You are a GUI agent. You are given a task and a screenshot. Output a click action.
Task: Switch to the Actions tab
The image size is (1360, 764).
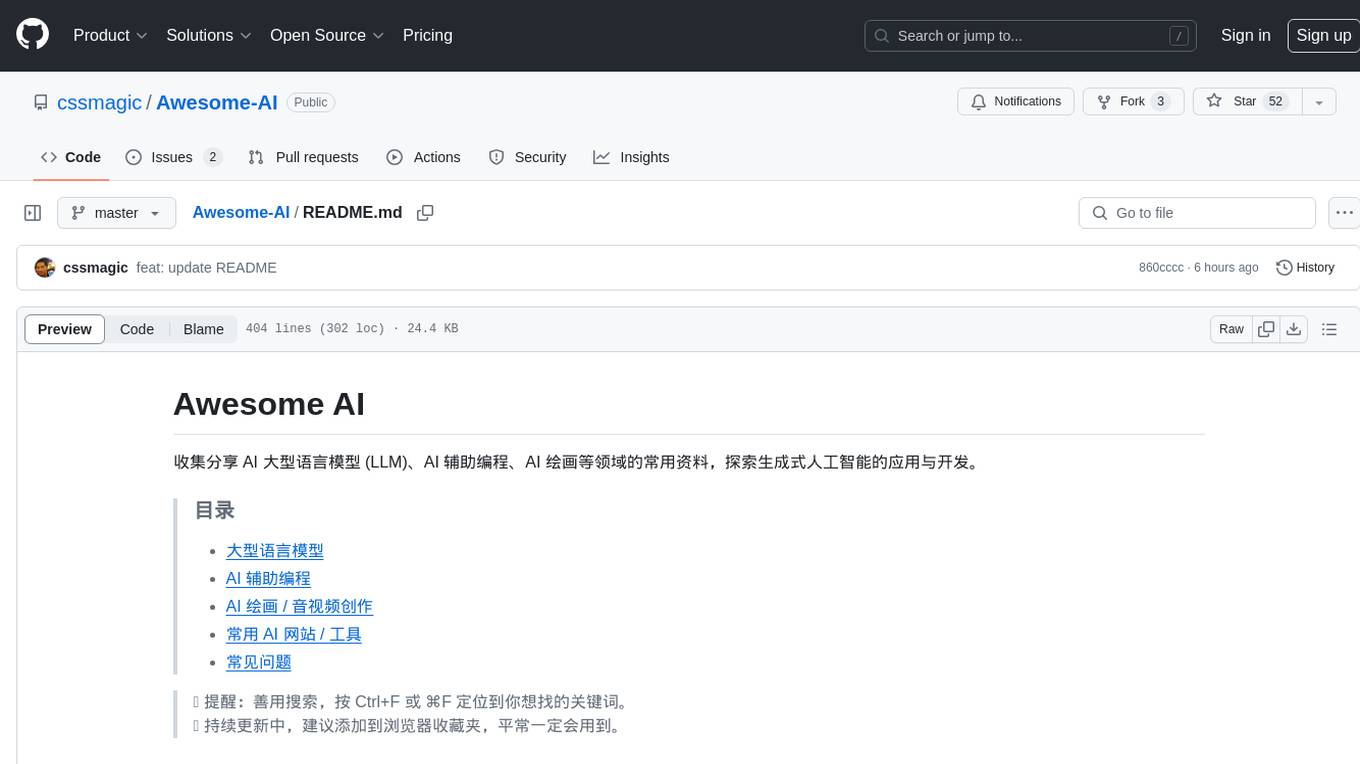pos(424,157)
